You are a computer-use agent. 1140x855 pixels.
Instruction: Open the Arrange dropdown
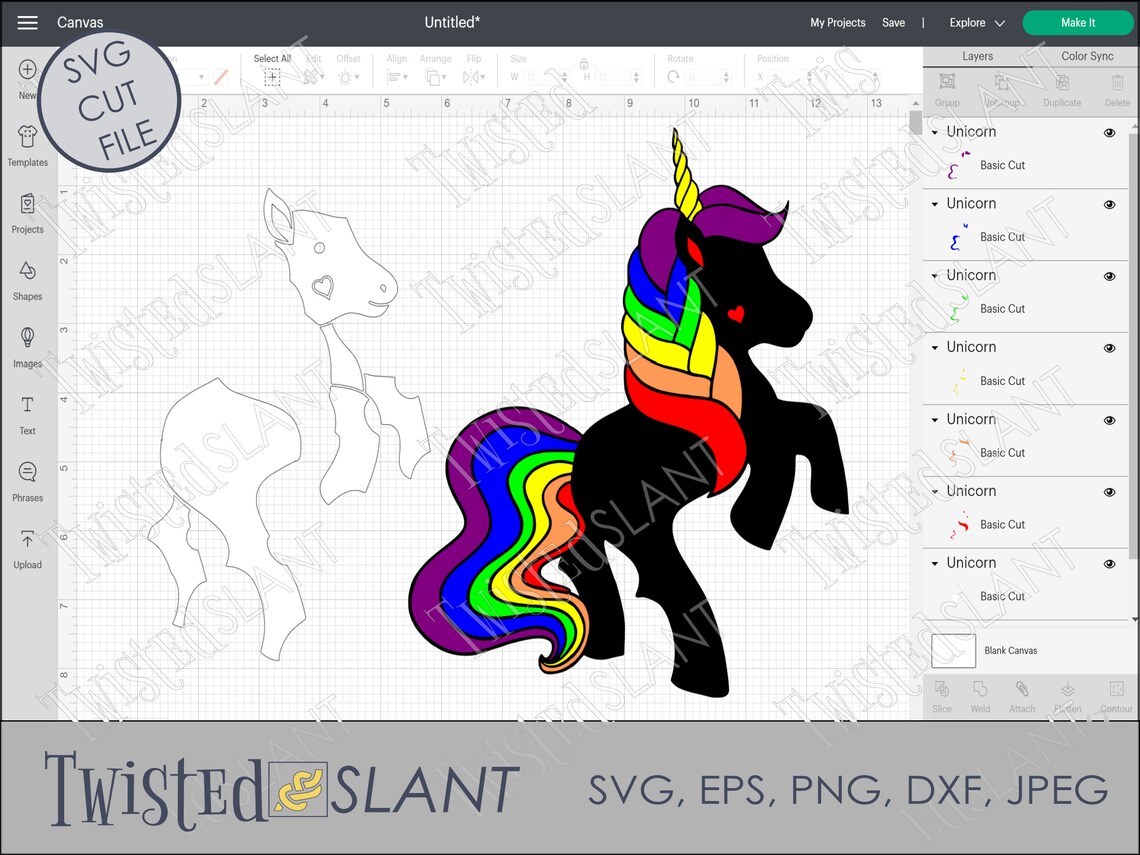pyautogui.click(x=435, y=76)
